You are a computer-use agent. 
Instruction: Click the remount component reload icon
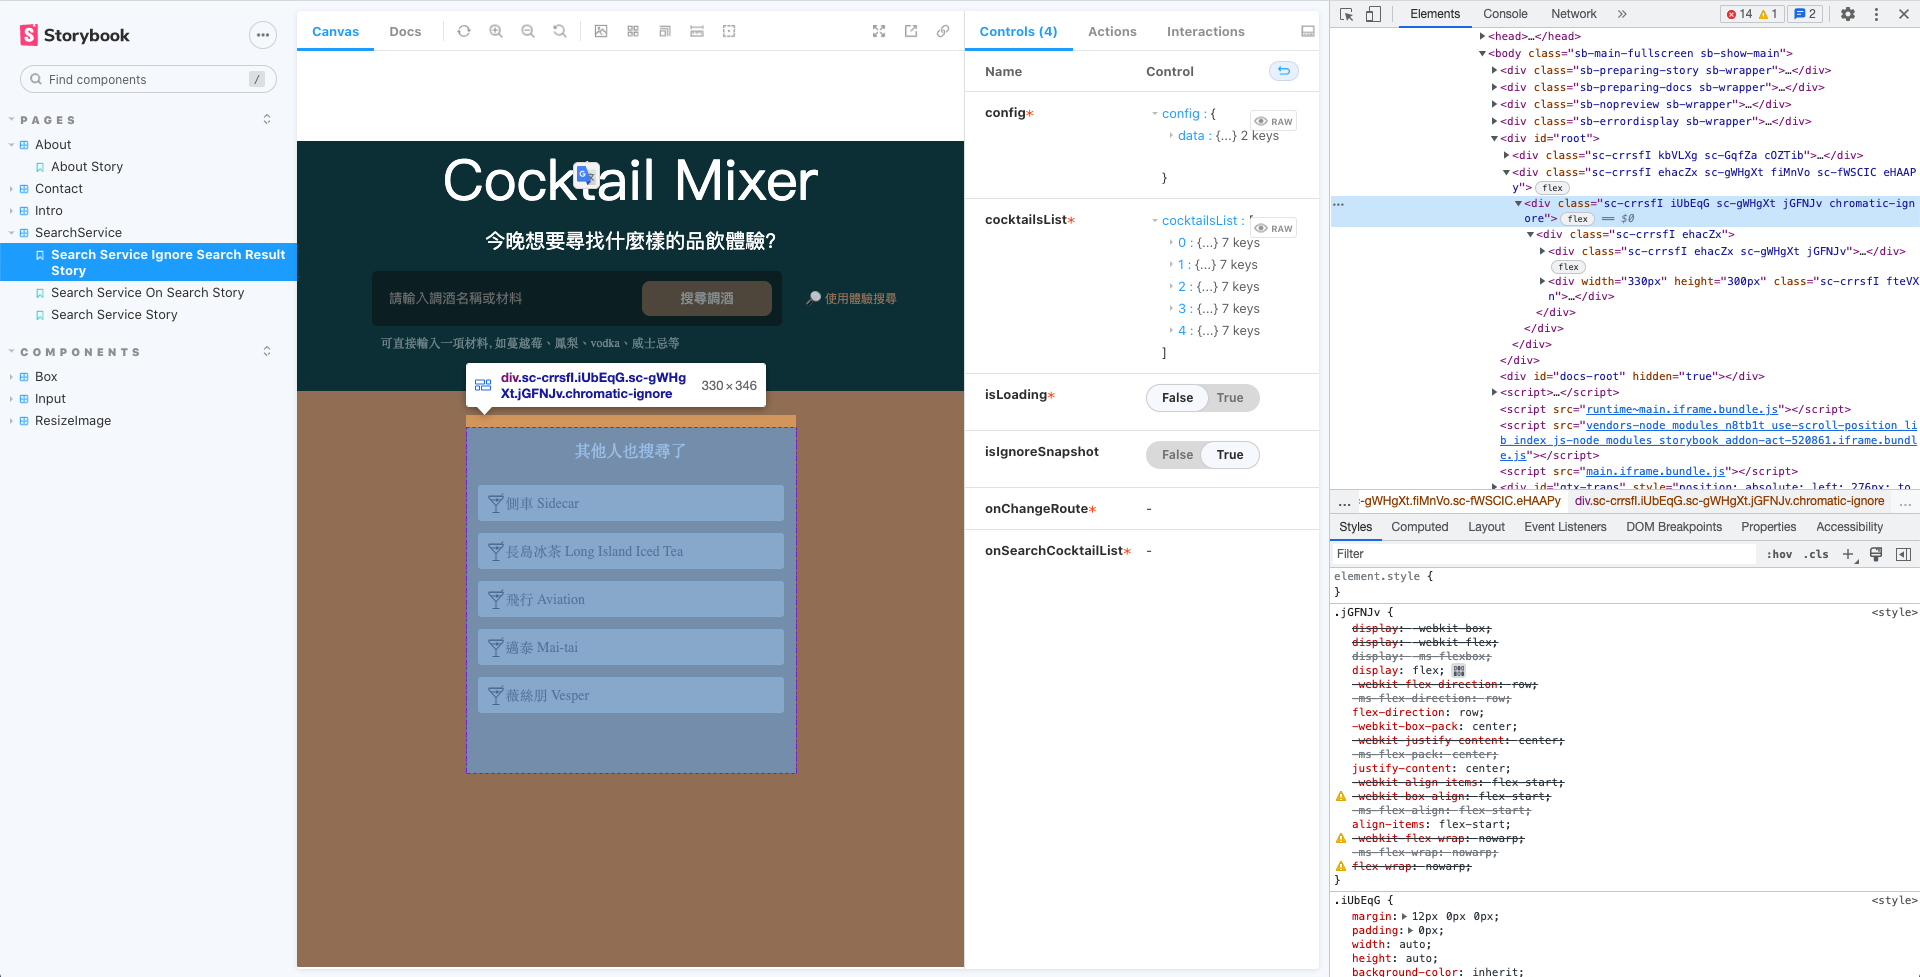[464, 31]
